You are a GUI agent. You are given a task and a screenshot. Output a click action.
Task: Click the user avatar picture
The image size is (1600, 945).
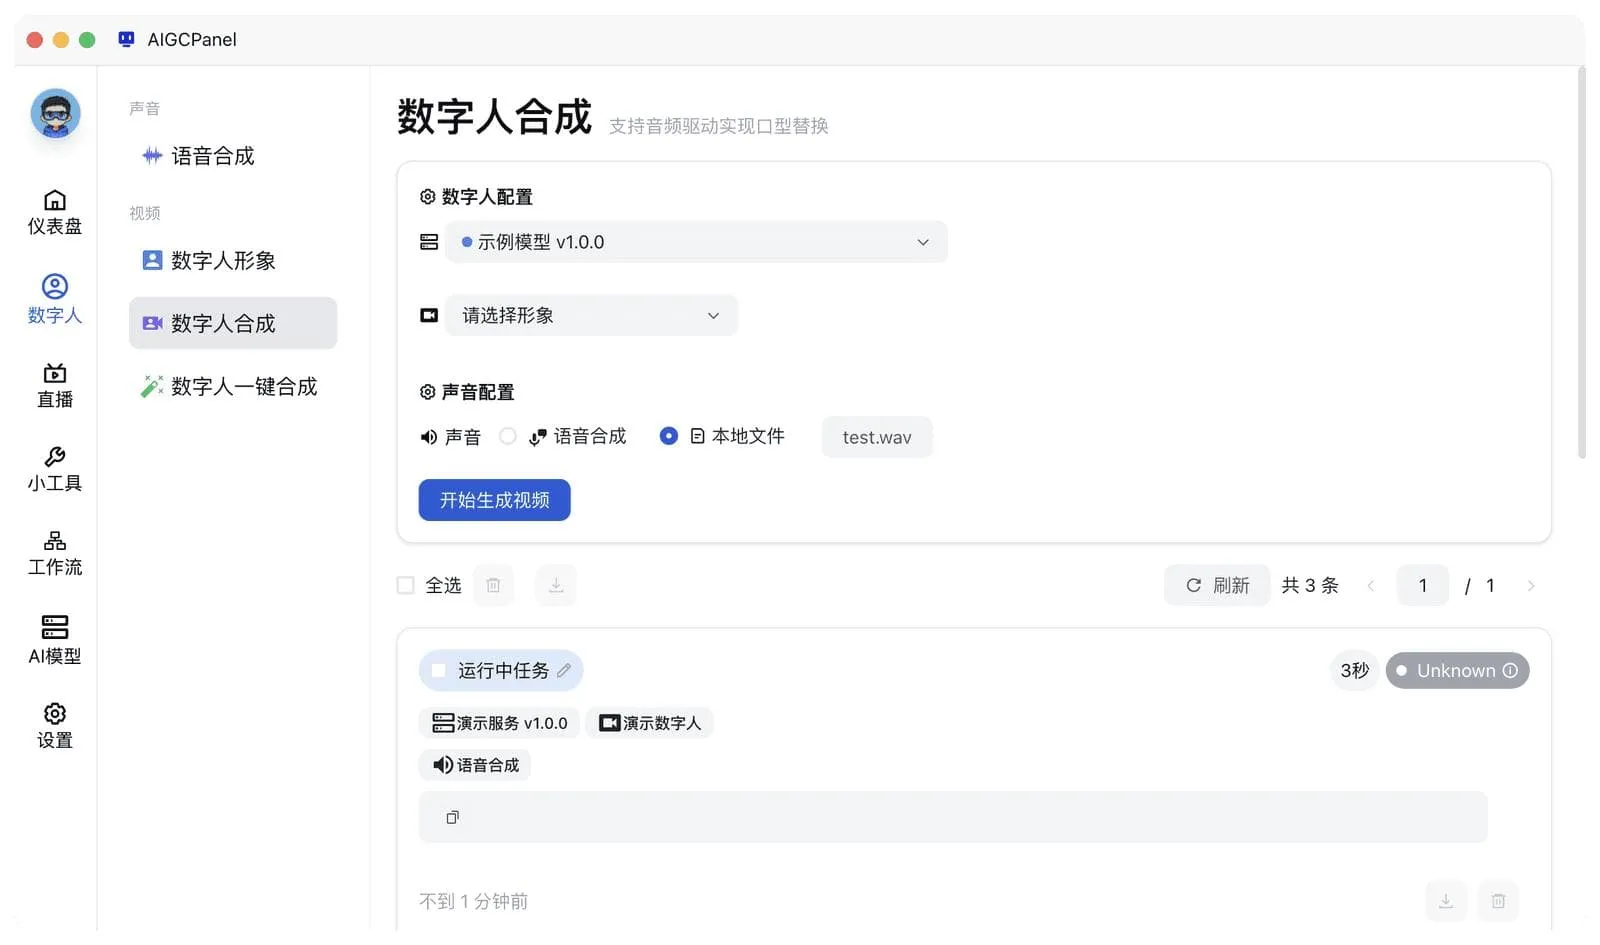click(x=56, y=113)
